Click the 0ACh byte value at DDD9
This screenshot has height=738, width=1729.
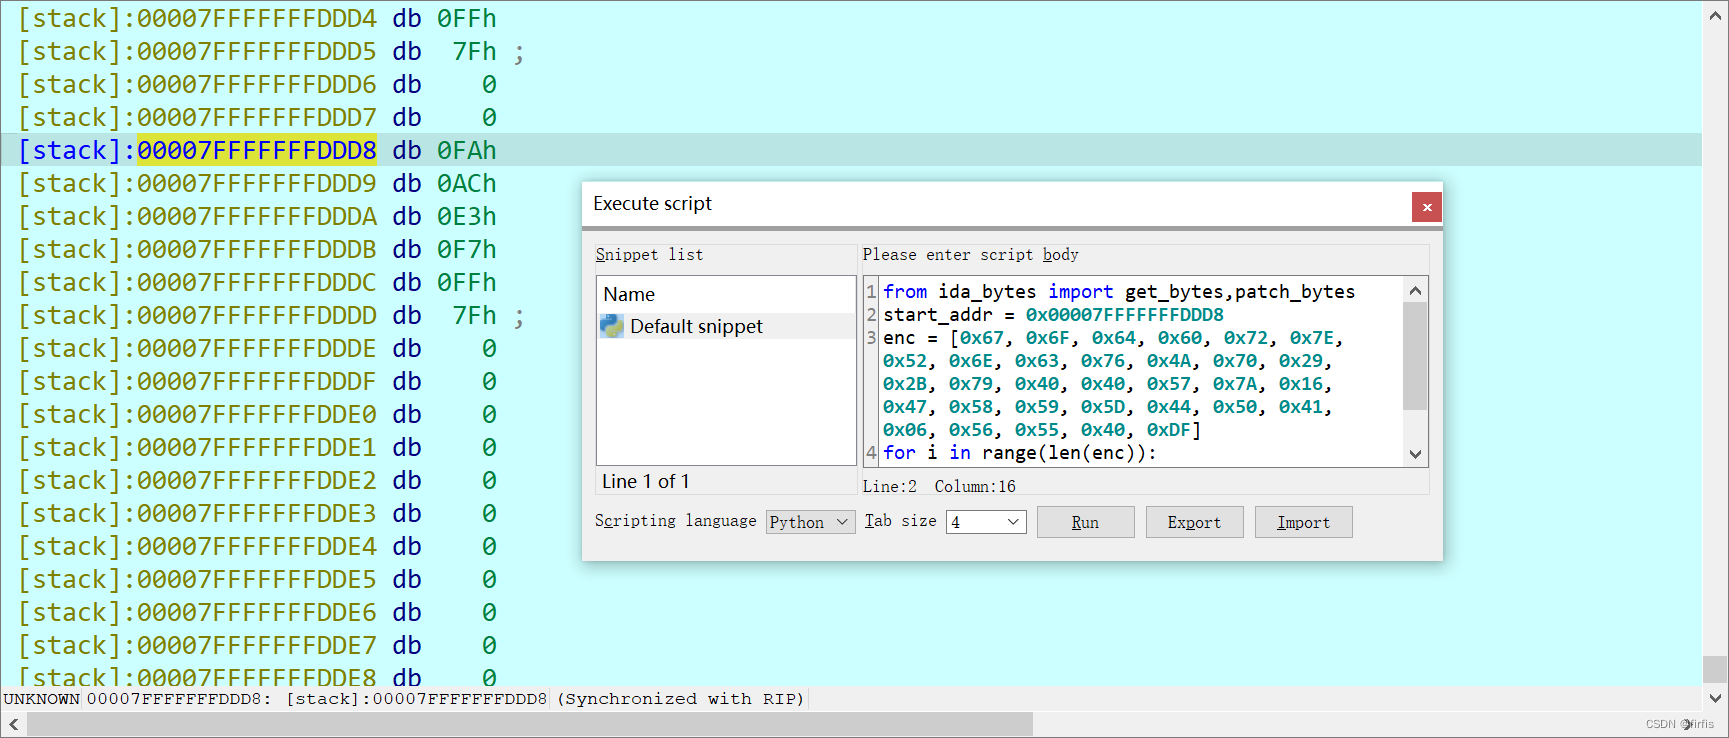[466, 183]
